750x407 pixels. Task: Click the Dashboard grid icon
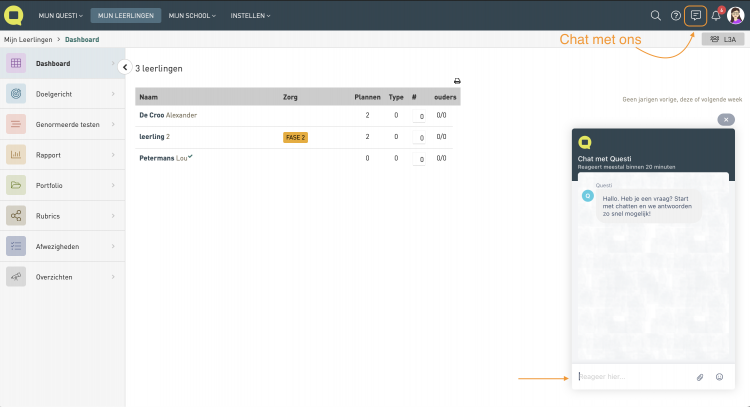(x=16, y=63)
